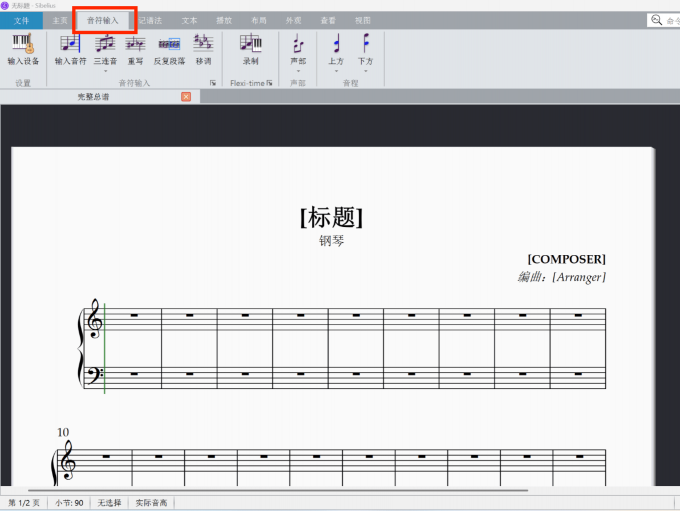The image size is (680, 511).
Task: Switch to the 外观 appearance tab
Action: pyautogui.click(x=294, y=20)
